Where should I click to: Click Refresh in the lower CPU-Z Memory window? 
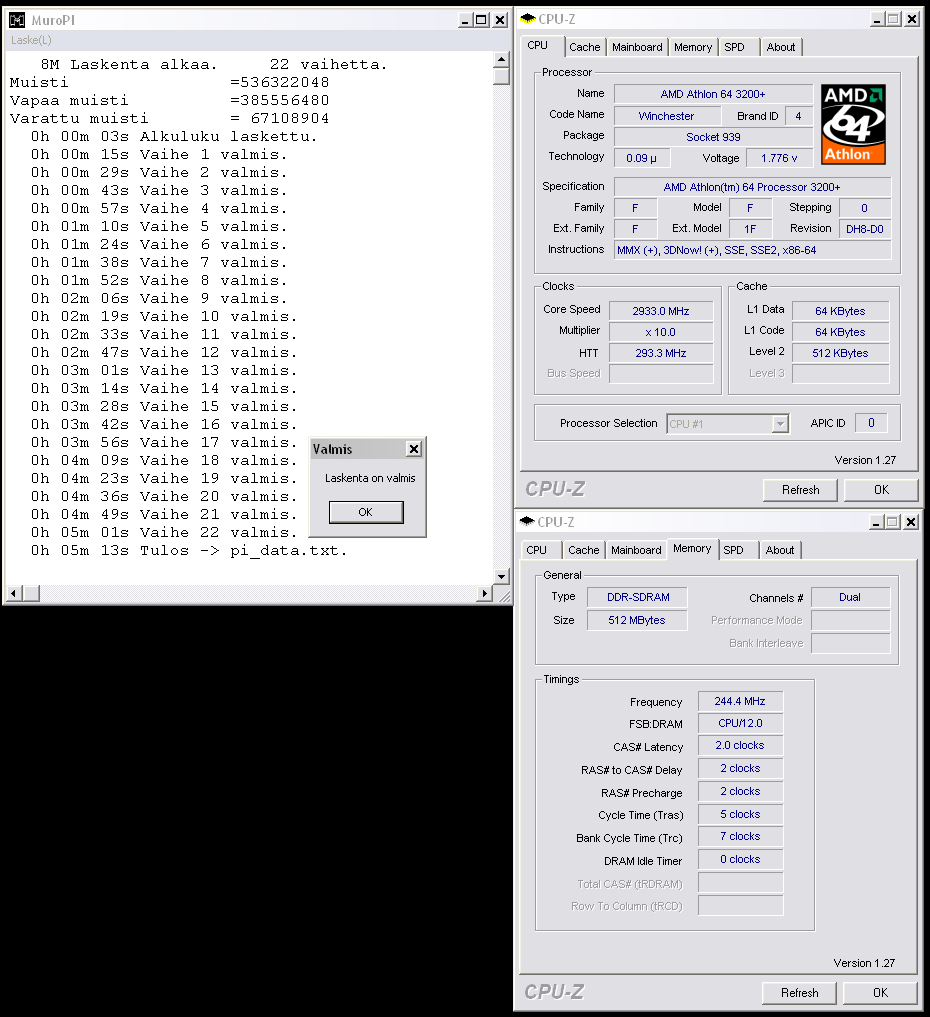799,992
